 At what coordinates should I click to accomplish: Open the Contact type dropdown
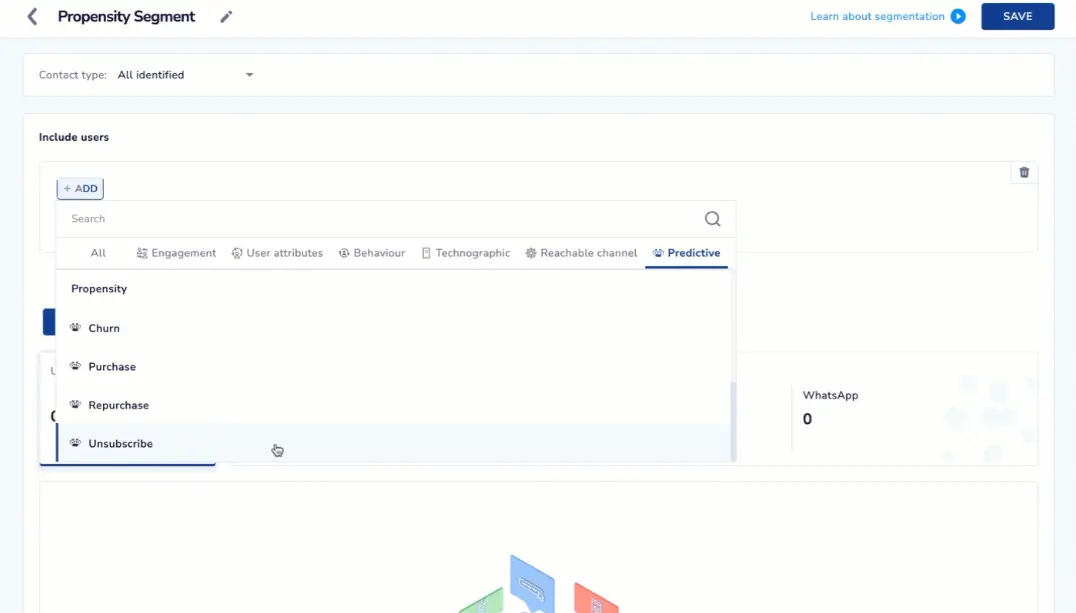point(185,75)
